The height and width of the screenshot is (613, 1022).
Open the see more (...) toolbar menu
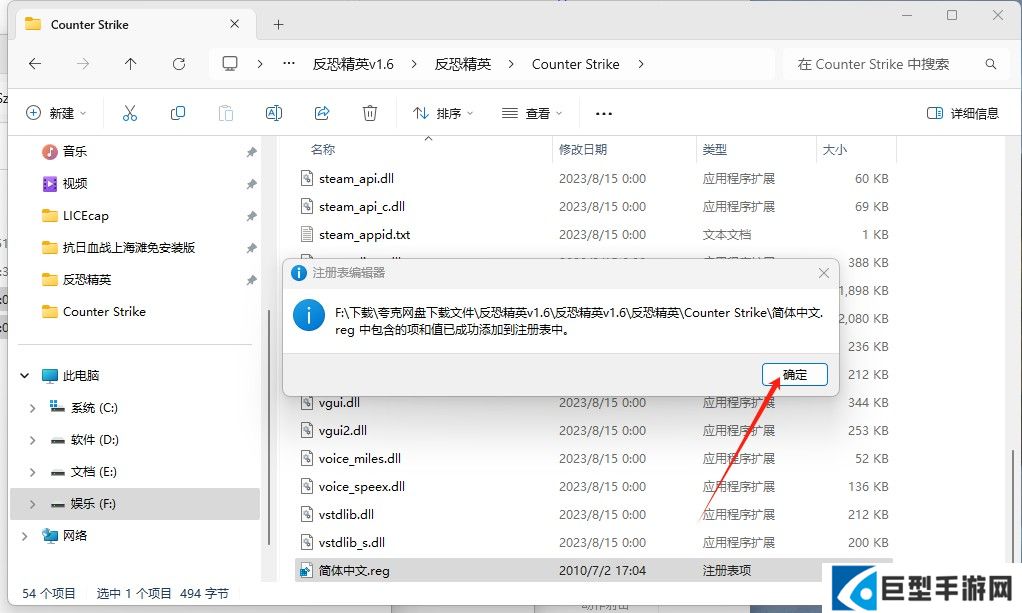click(602, 112)
